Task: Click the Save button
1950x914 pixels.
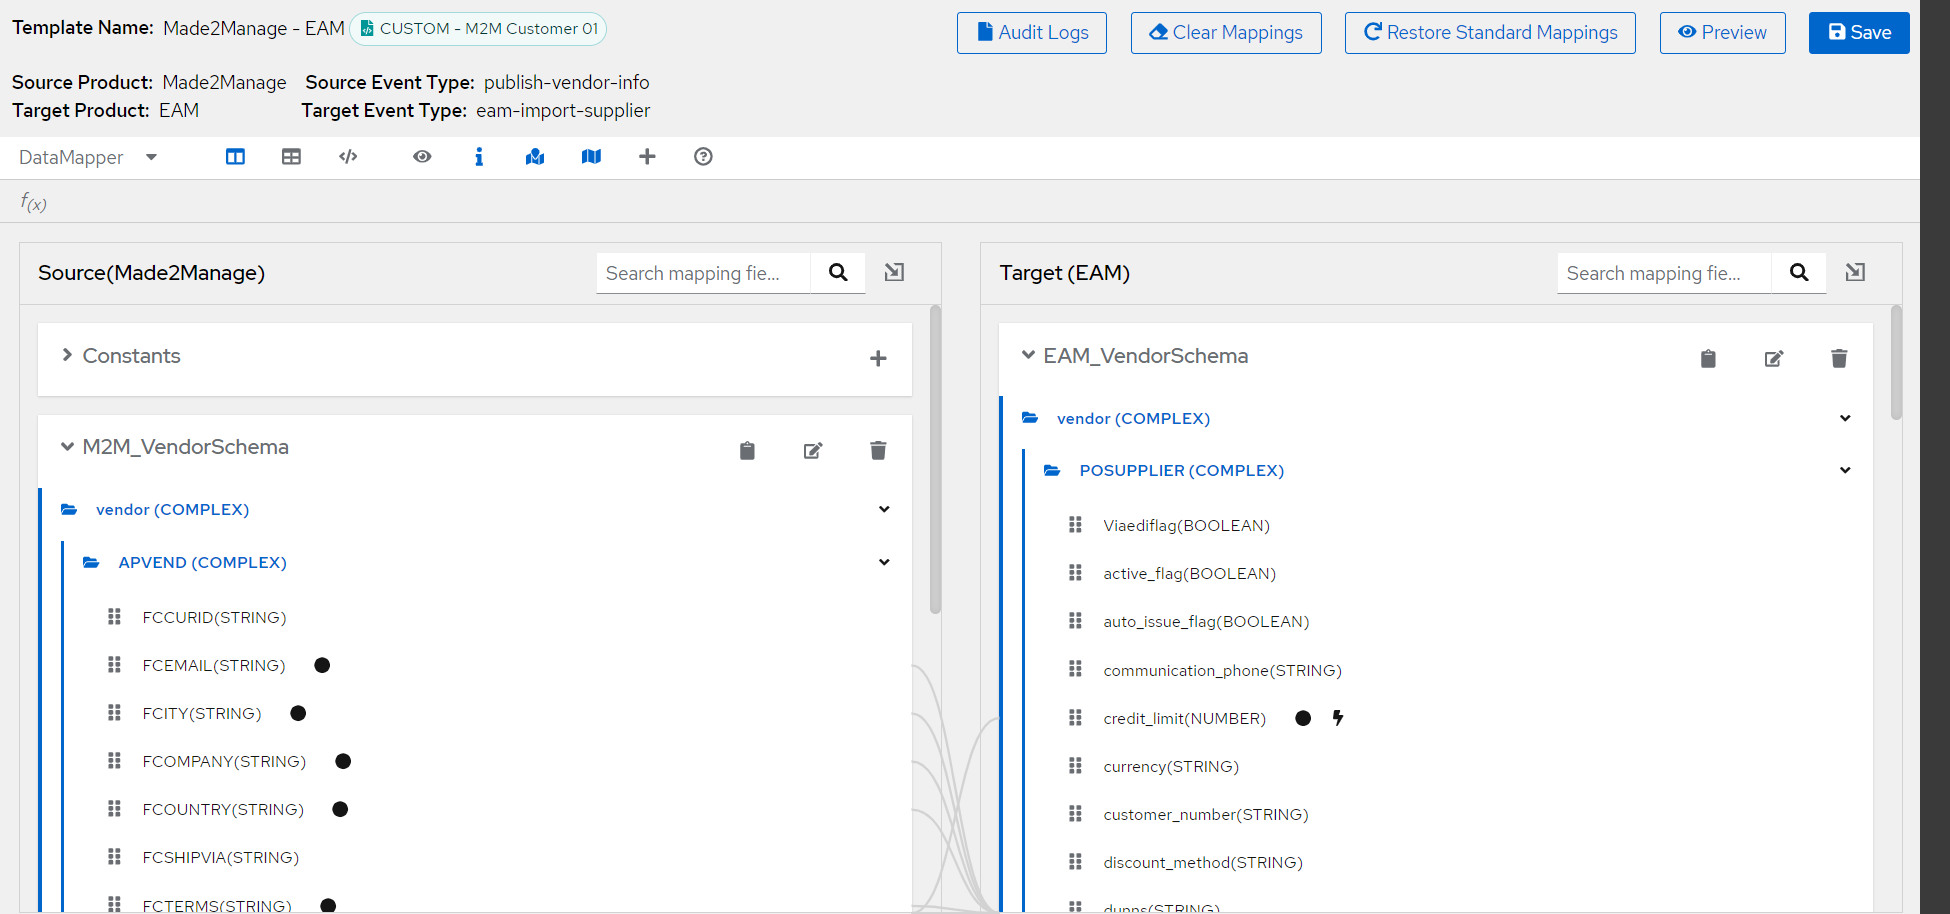Action: coord(1858,33)
